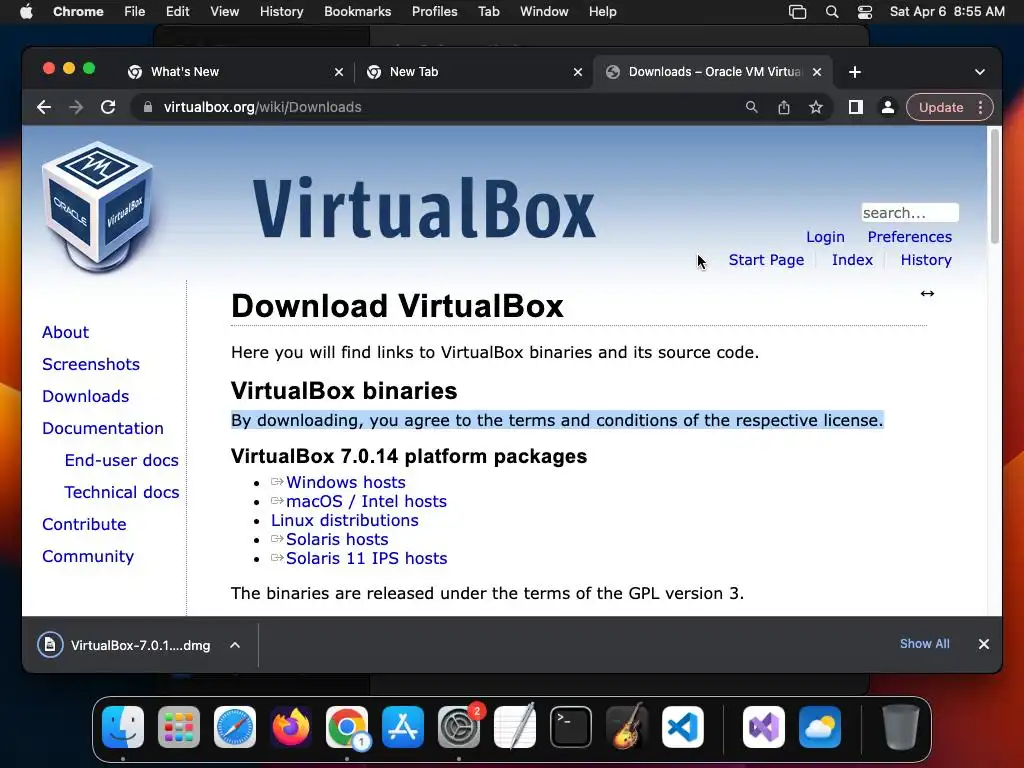
Task: Click the lock icon in address bar
Action: point(148,107)
